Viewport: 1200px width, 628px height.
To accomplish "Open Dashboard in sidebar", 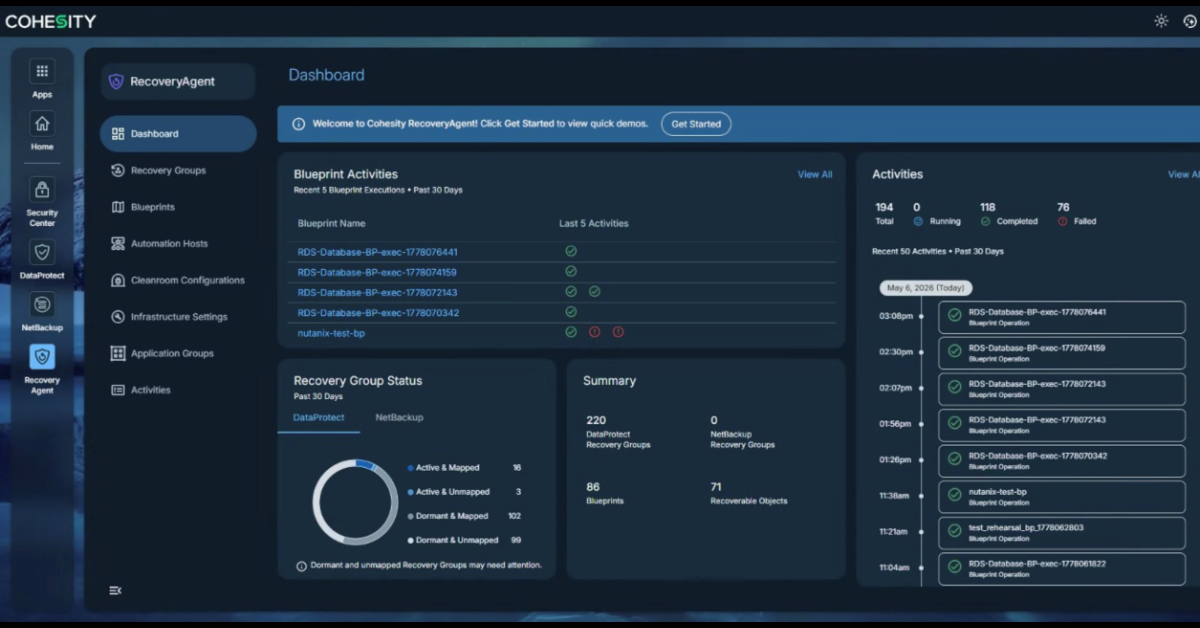I will [x=178, y=133].
